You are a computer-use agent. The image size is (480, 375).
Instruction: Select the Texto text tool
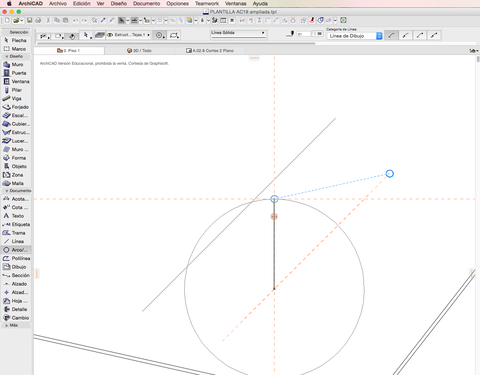16,216
